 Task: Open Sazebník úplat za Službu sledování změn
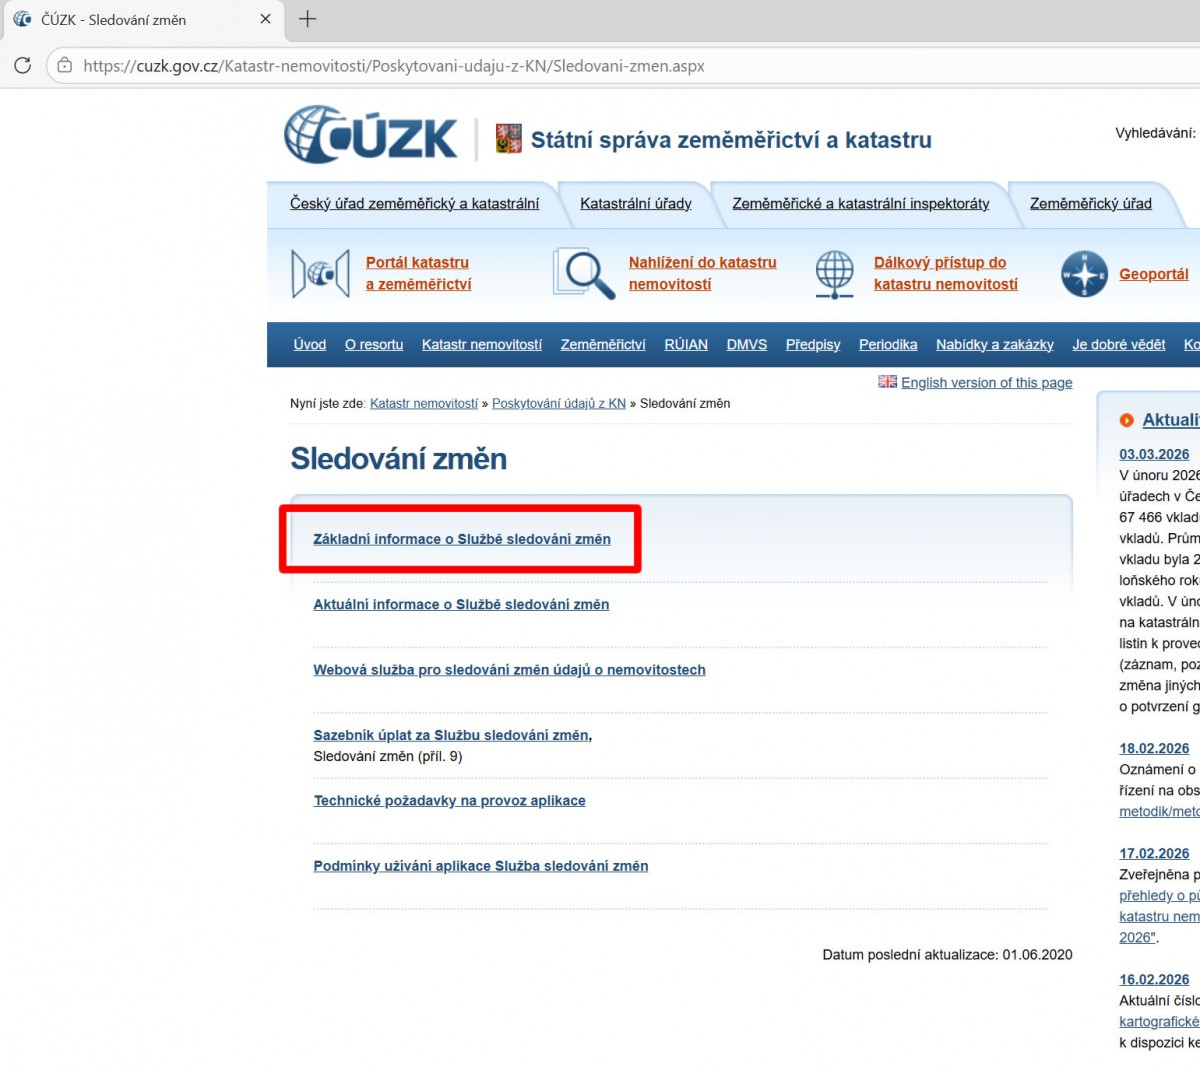[x=451, y=735]
